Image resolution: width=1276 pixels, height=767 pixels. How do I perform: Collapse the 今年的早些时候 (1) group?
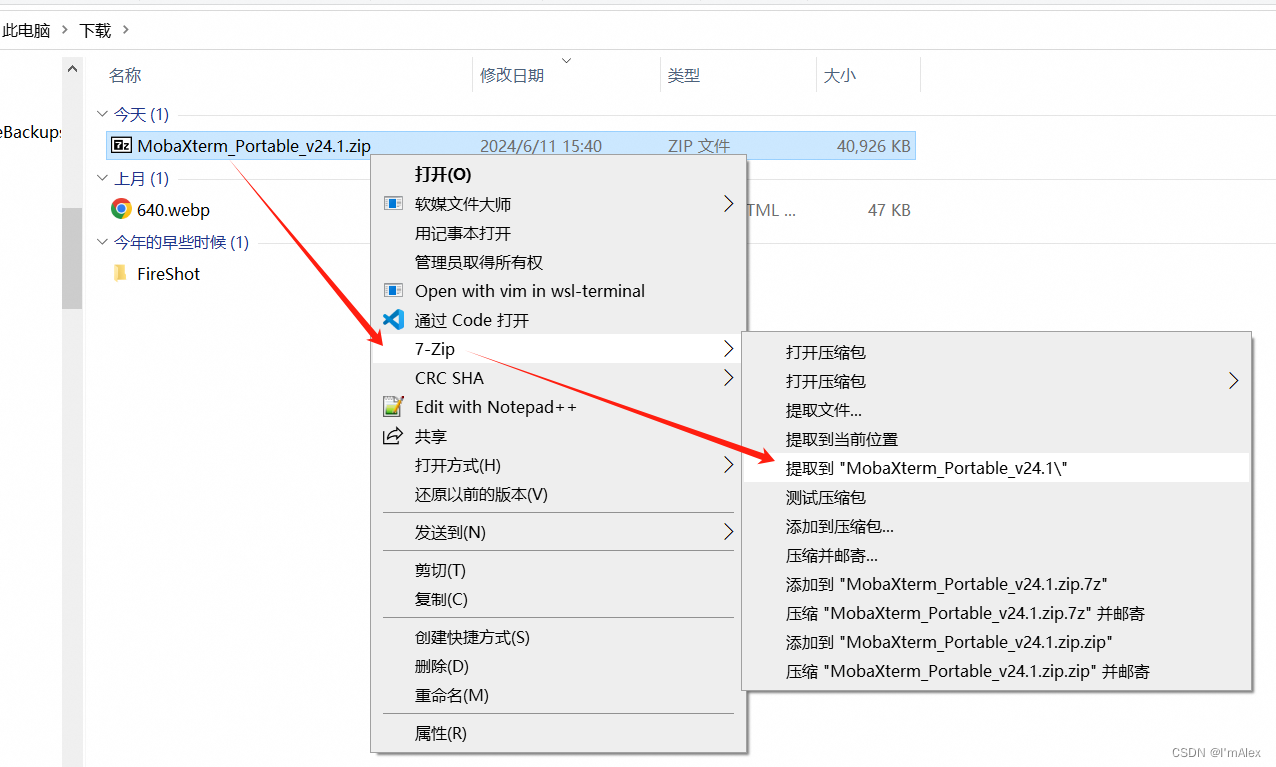(x=101, y=242)
